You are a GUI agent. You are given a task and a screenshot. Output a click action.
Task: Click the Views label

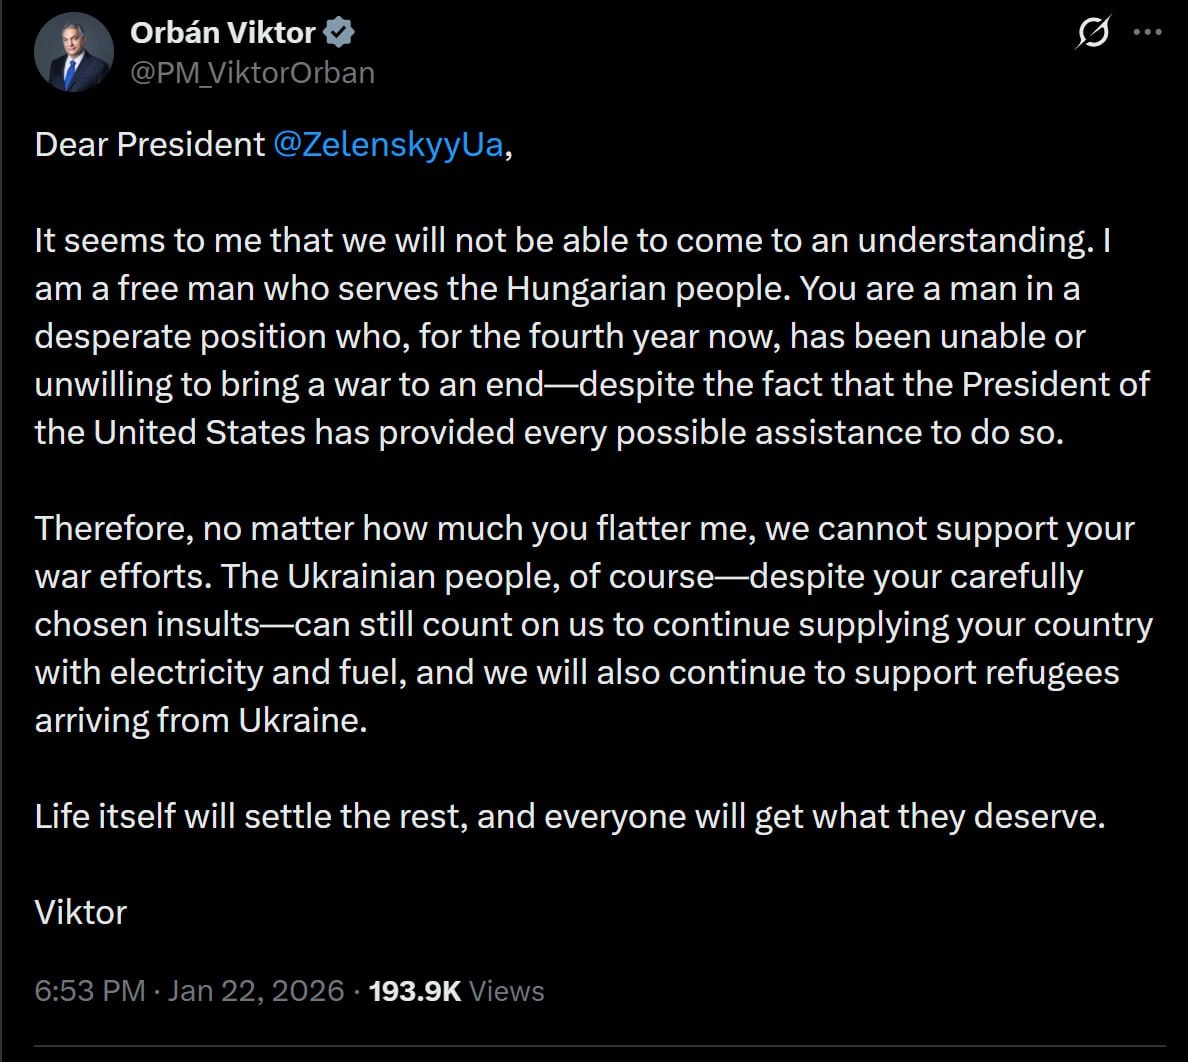pyautogui.click(x=507, y=991)
